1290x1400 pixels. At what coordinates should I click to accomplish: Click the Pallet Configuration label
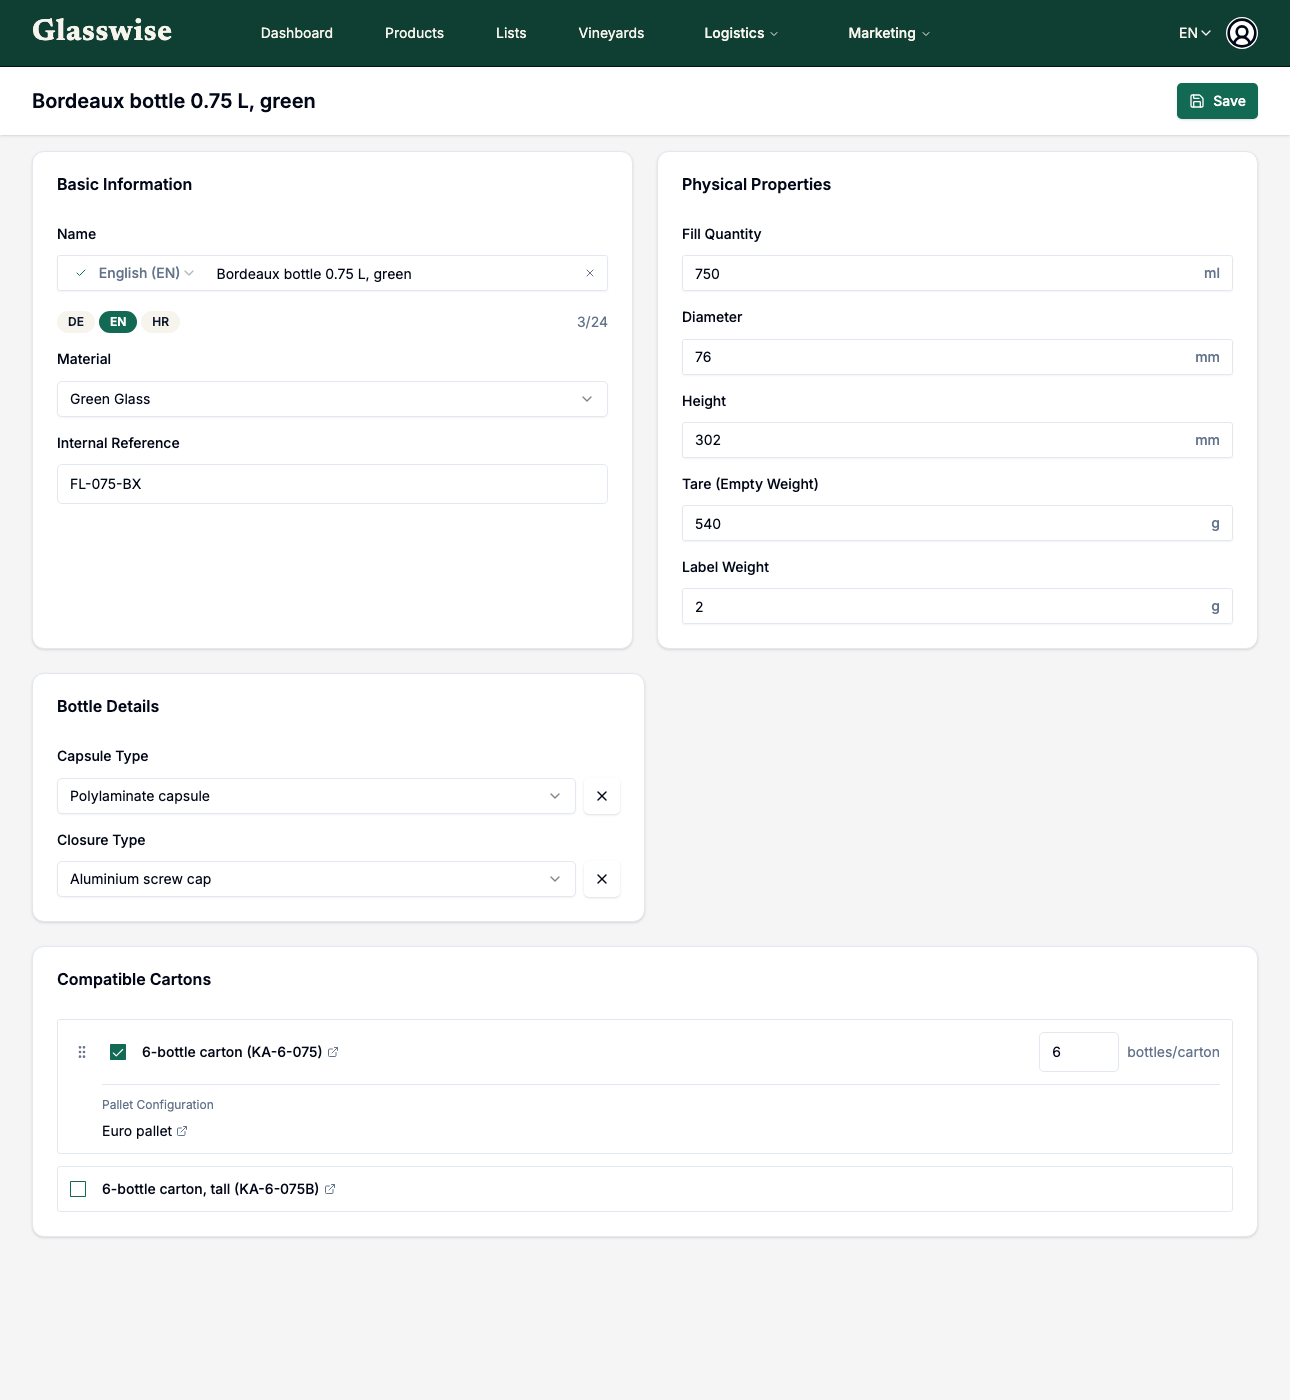point(158,1105)
